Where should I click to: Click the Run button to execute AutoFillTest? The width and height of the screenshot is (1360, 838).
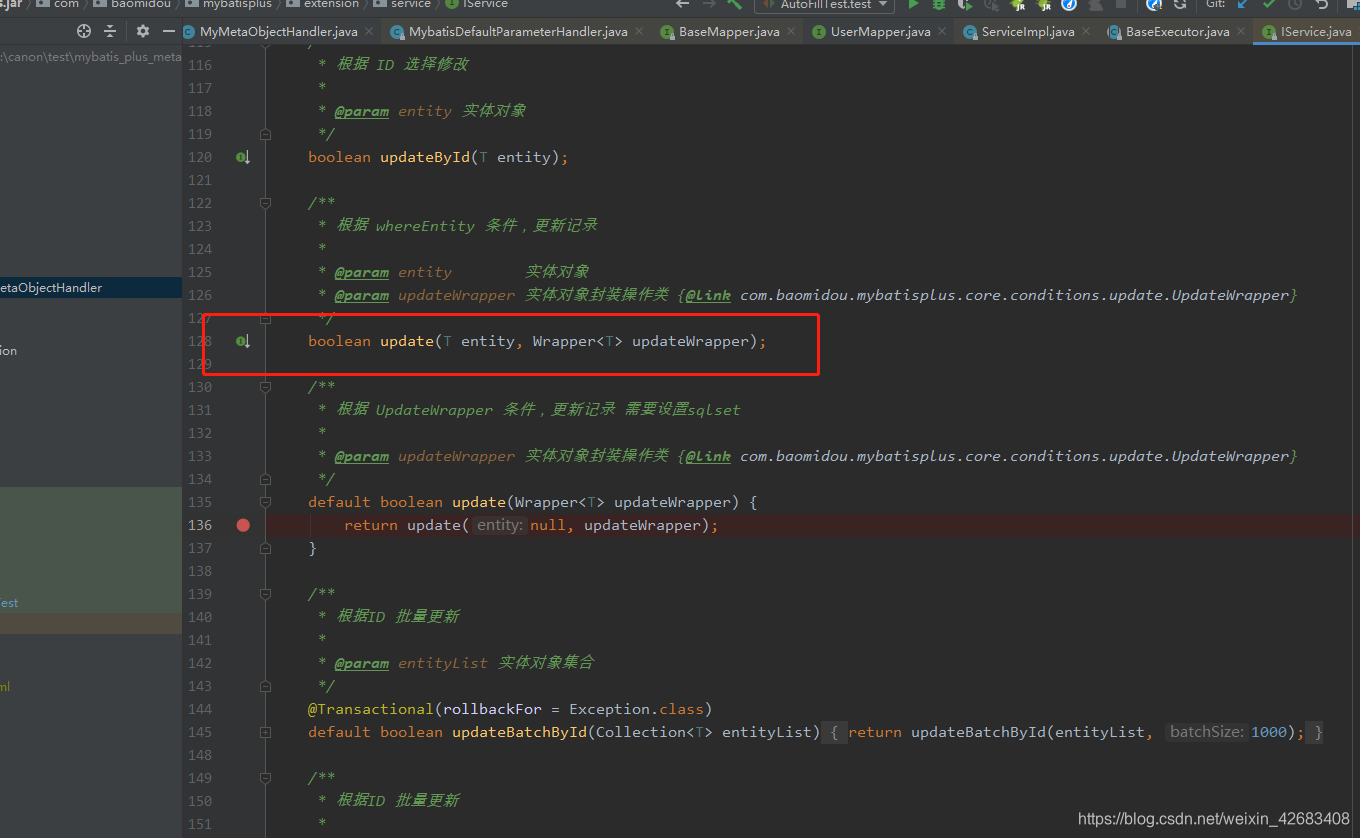pyautogui.click(x=912, y=6)
